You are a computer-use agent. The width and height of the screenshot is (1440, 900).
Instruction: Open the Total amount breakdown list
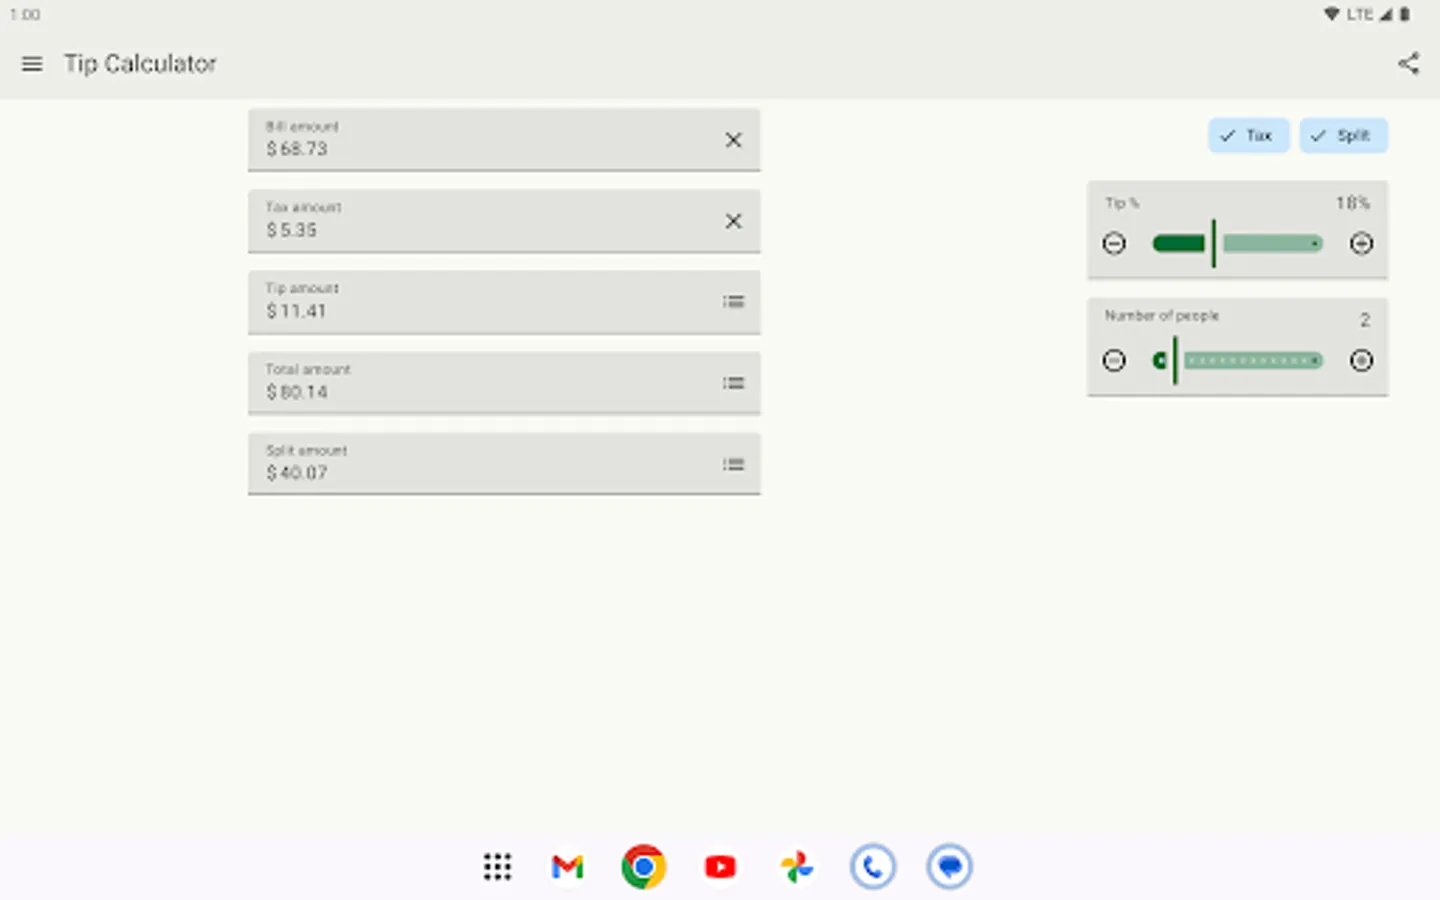tap(733, 383)
